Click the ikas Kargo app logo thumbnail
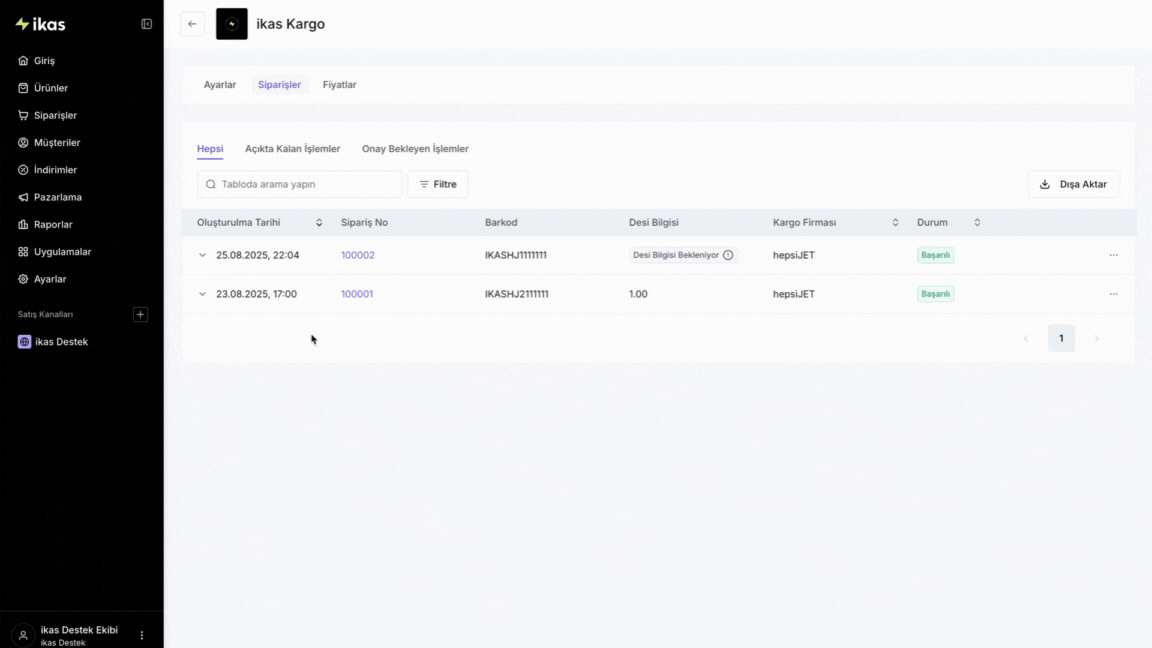 [232, 24]
